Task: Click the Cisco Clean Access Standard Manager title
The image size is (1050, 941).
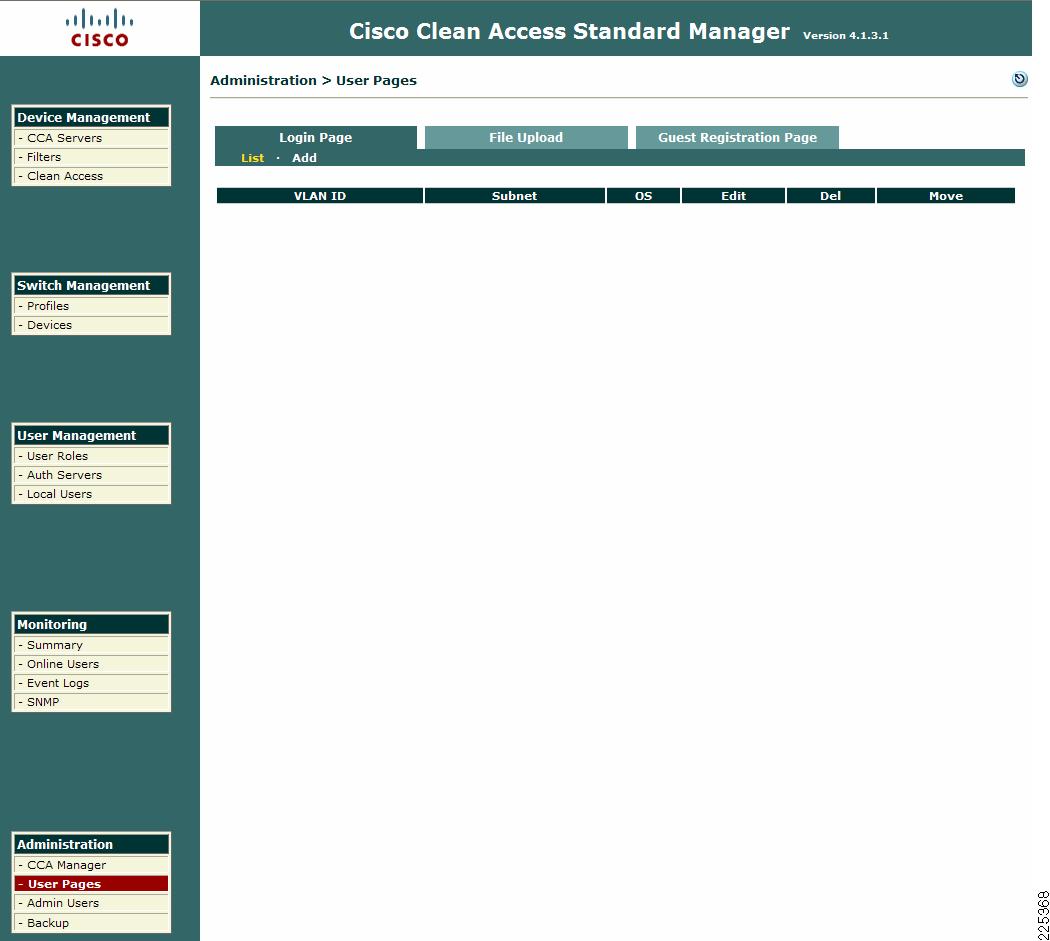Action: point(569,31)
